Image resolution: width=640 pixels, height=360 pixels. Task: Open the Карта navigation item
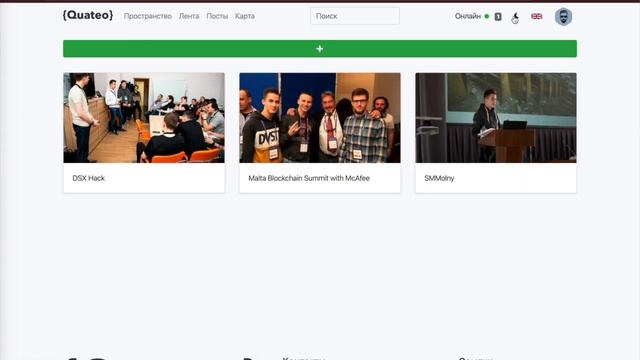click(245, 16)
